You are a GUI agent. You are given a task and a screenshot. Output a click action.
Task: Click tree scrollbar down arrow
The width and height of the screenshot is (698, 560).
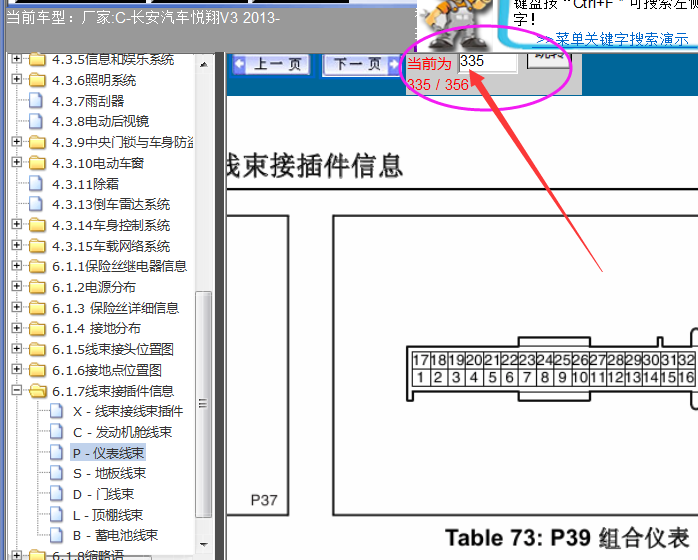click(204, 544)
